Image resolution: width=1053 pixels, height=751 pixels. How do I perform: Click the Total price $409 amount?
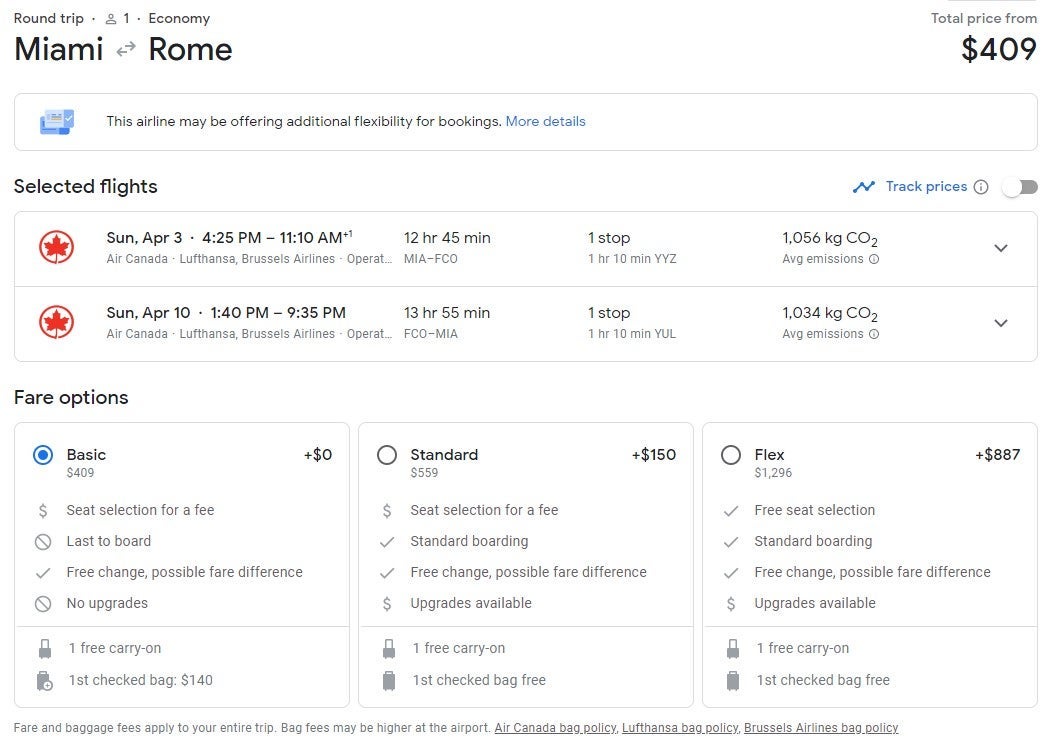point(998,49)
